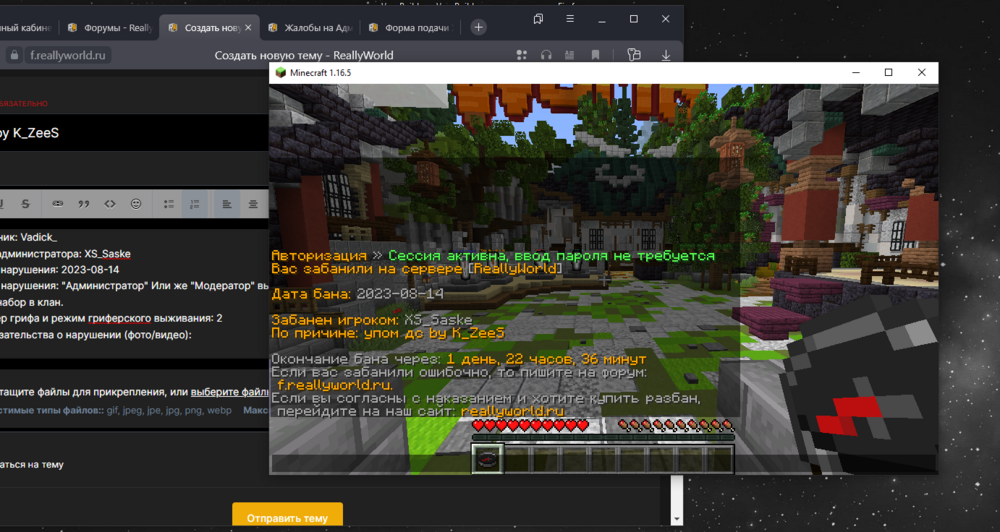The image size is (1000, 532).
Task: Click 'По причине: упом дс by K_ZeeS' line
Action: coord(388,333)
